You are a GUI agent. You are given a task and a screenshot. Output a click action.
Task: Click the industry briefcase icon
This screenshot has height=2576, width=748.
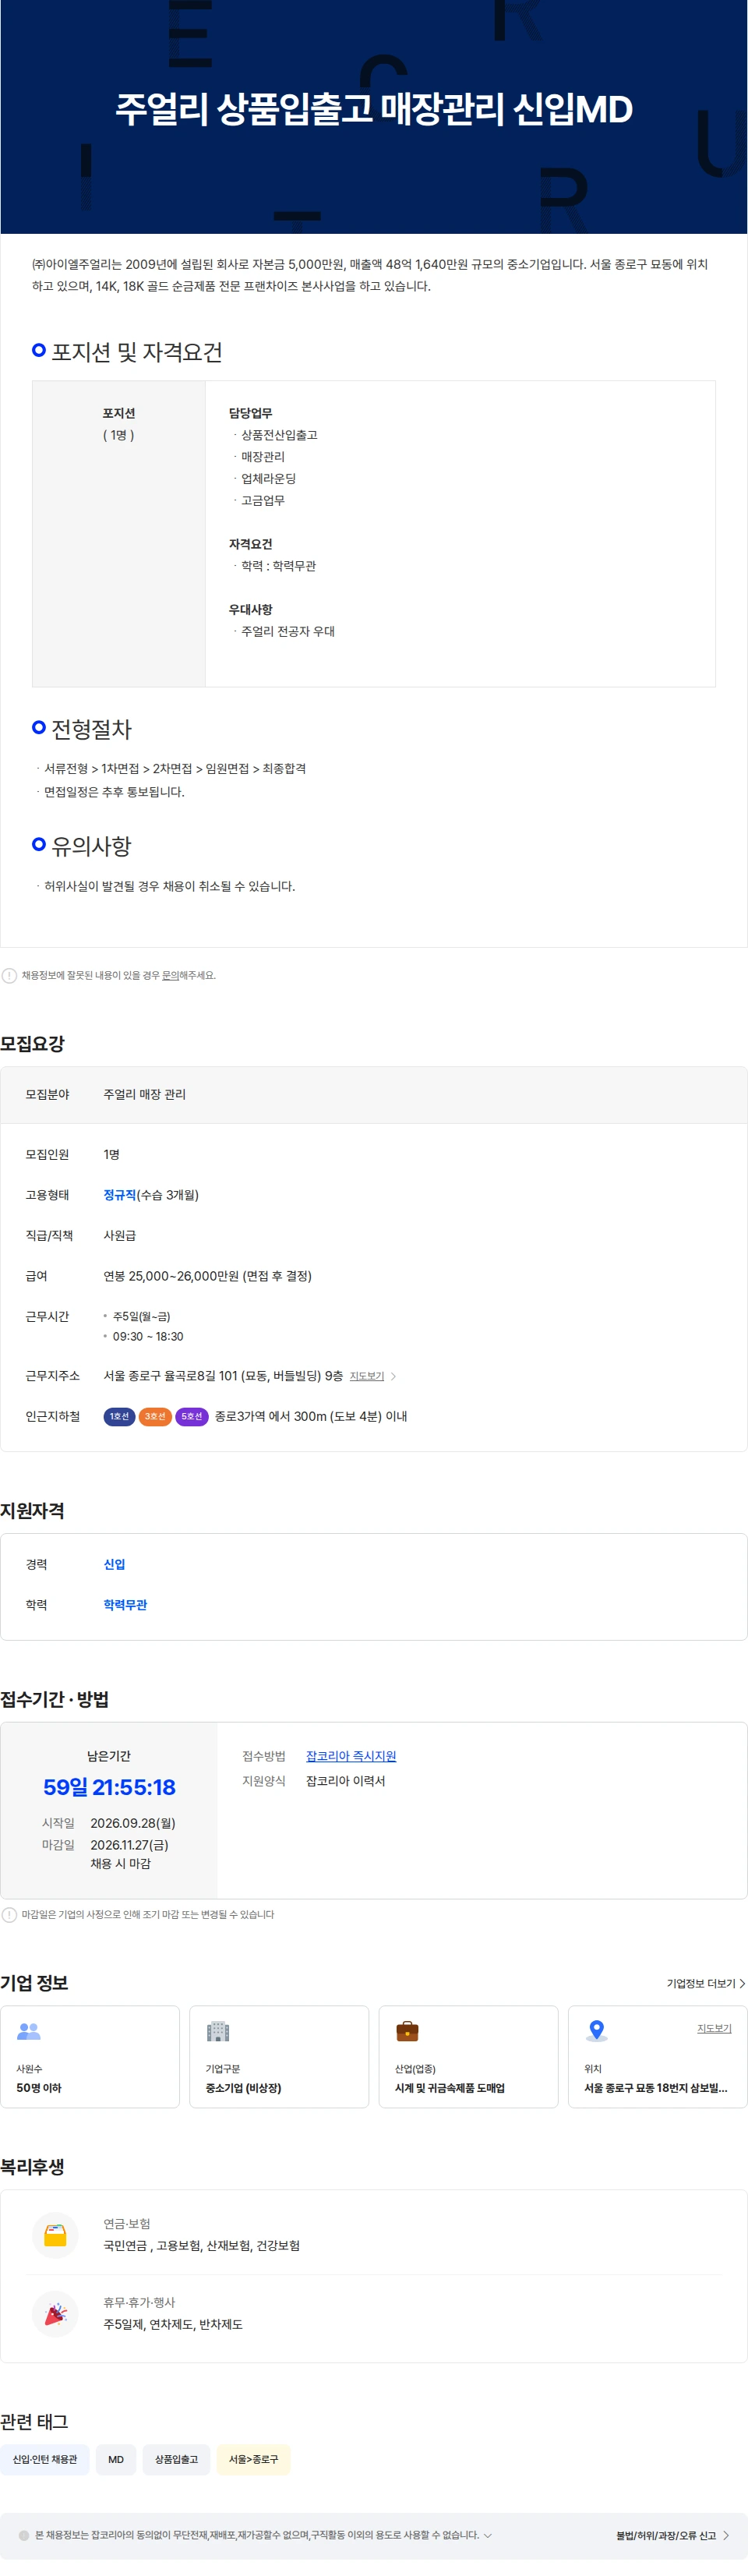click(x=407, y=2031)
